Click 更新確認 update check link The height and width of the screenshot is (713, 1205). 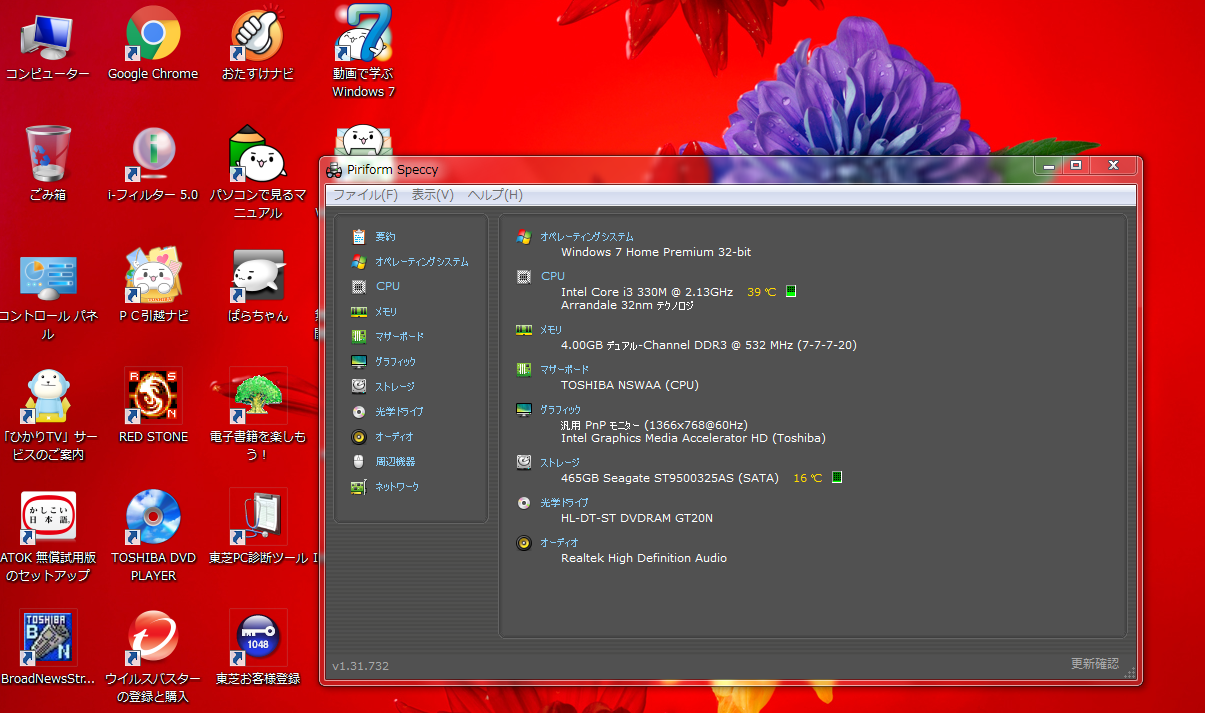point(1095,664)
